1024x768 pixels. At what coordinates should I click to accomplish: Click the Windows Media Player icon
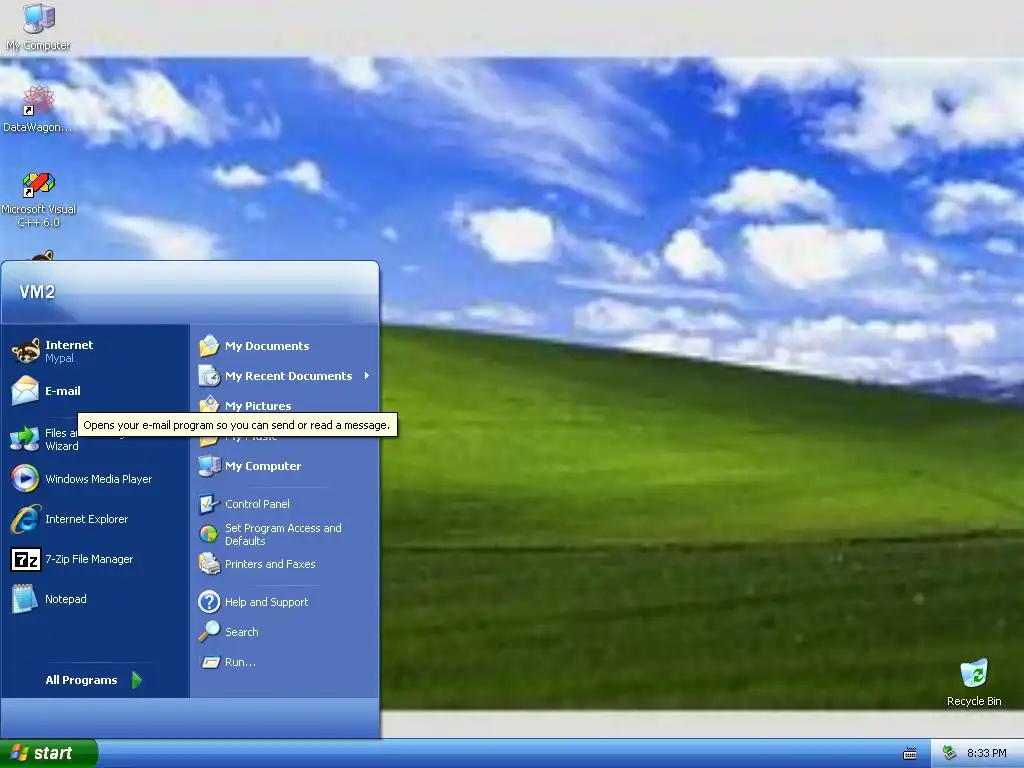pos(25,479)
